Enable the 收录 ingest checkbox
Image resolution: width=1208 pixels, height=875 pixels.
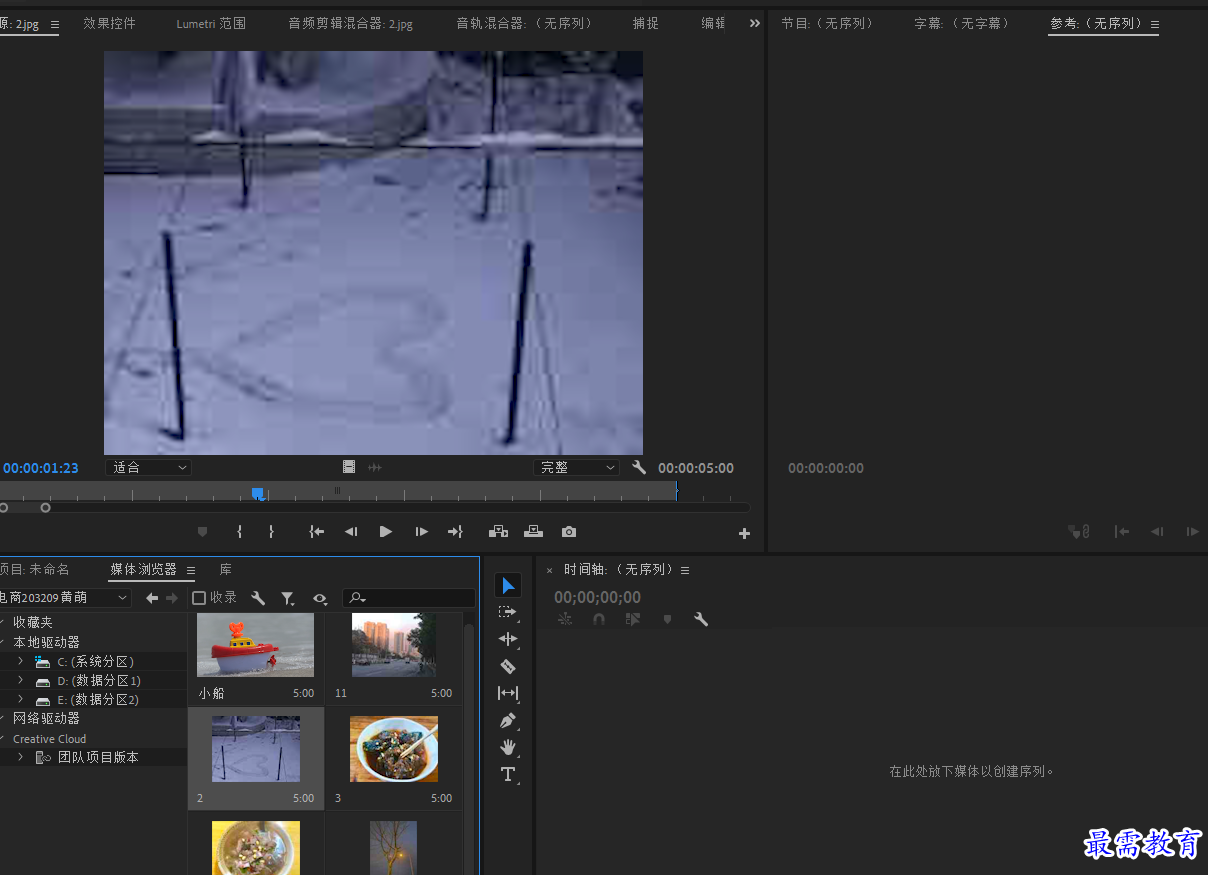pyautogui.click(x=199, y=598)
